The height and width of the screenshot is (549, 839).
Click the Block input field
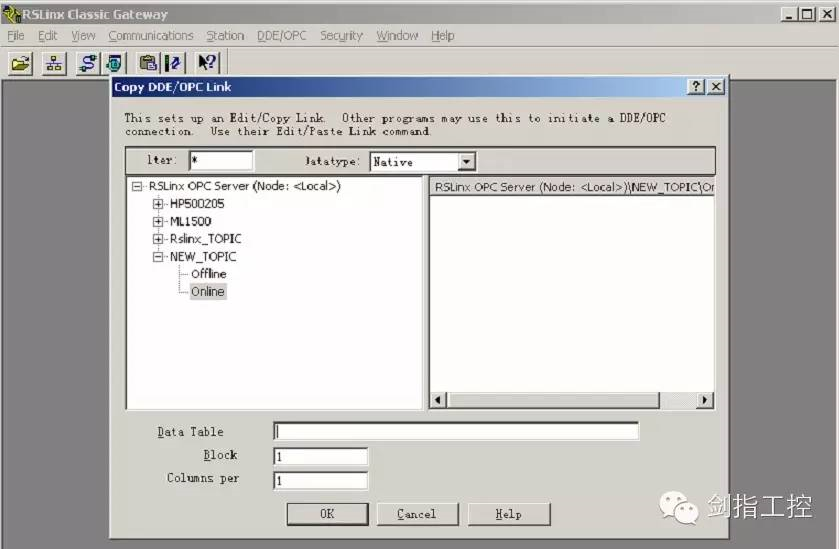[x=321, y=456]
